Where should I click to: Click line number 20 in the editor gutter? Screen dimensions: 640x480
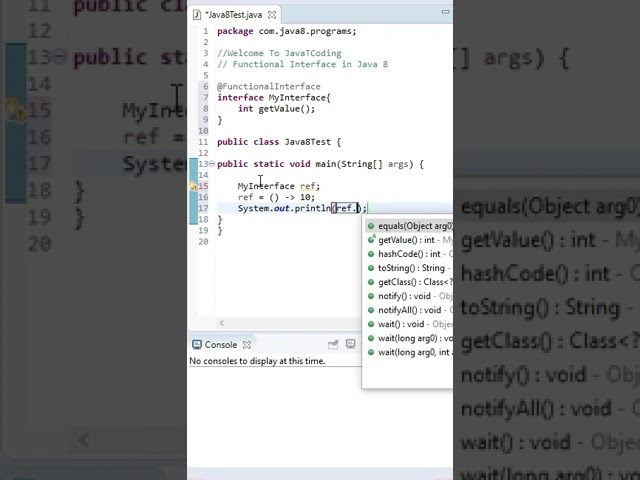pos(203,242)
